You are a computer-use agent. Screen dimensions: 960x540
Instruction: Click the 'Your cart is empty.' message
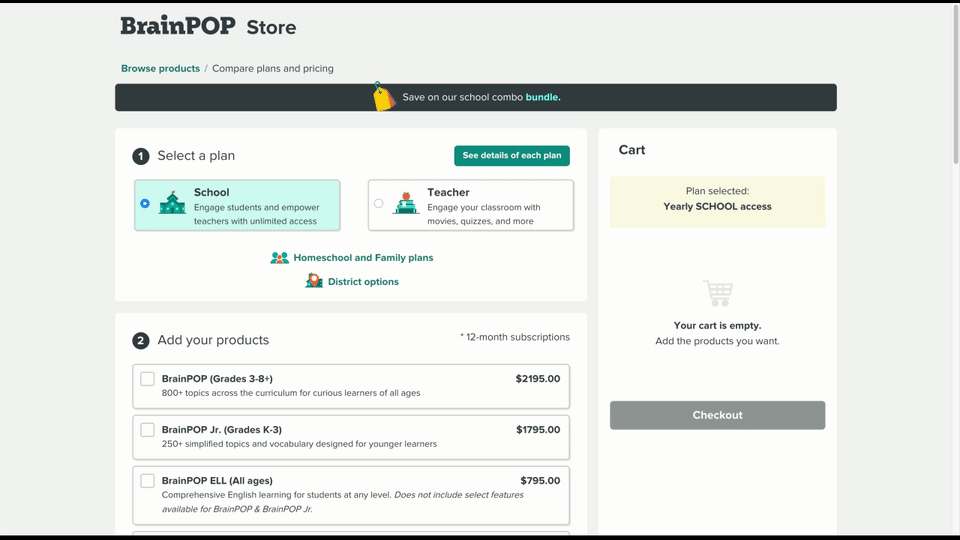(x=718, y=326)
